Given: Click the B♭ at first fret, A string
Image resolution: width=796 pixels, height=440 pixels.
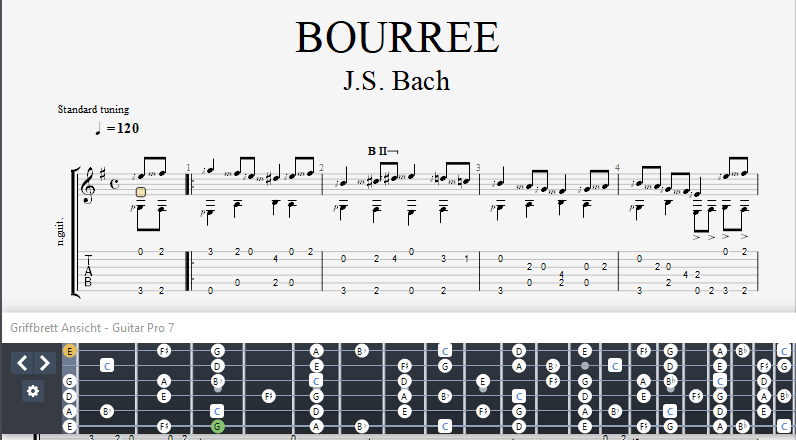Looking at the screenshot, I should click(107, 411).
